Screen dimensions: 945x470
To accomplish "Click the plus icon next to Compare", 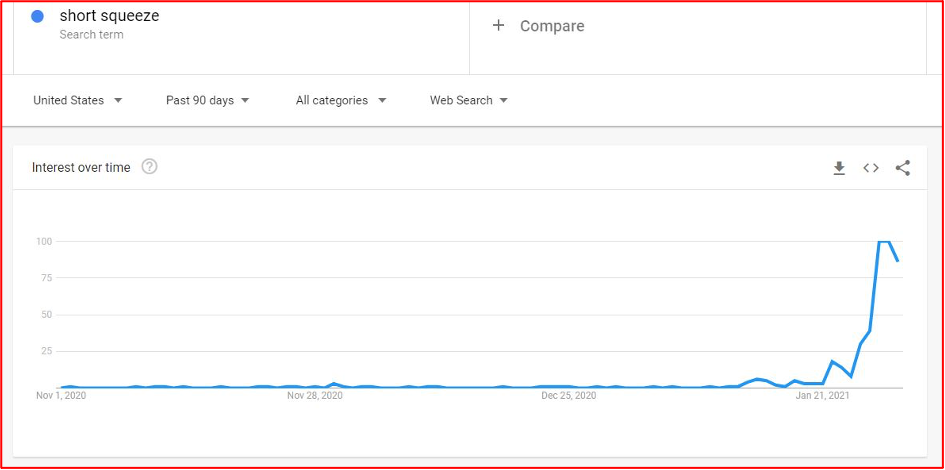I will (498, 25).
